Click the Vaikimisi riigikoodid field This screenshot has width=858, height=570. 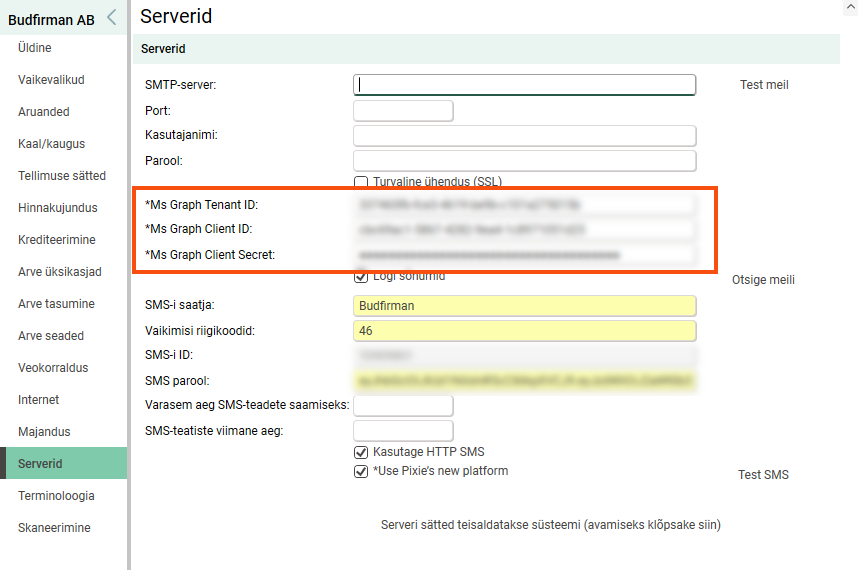(x=524, y=331)
